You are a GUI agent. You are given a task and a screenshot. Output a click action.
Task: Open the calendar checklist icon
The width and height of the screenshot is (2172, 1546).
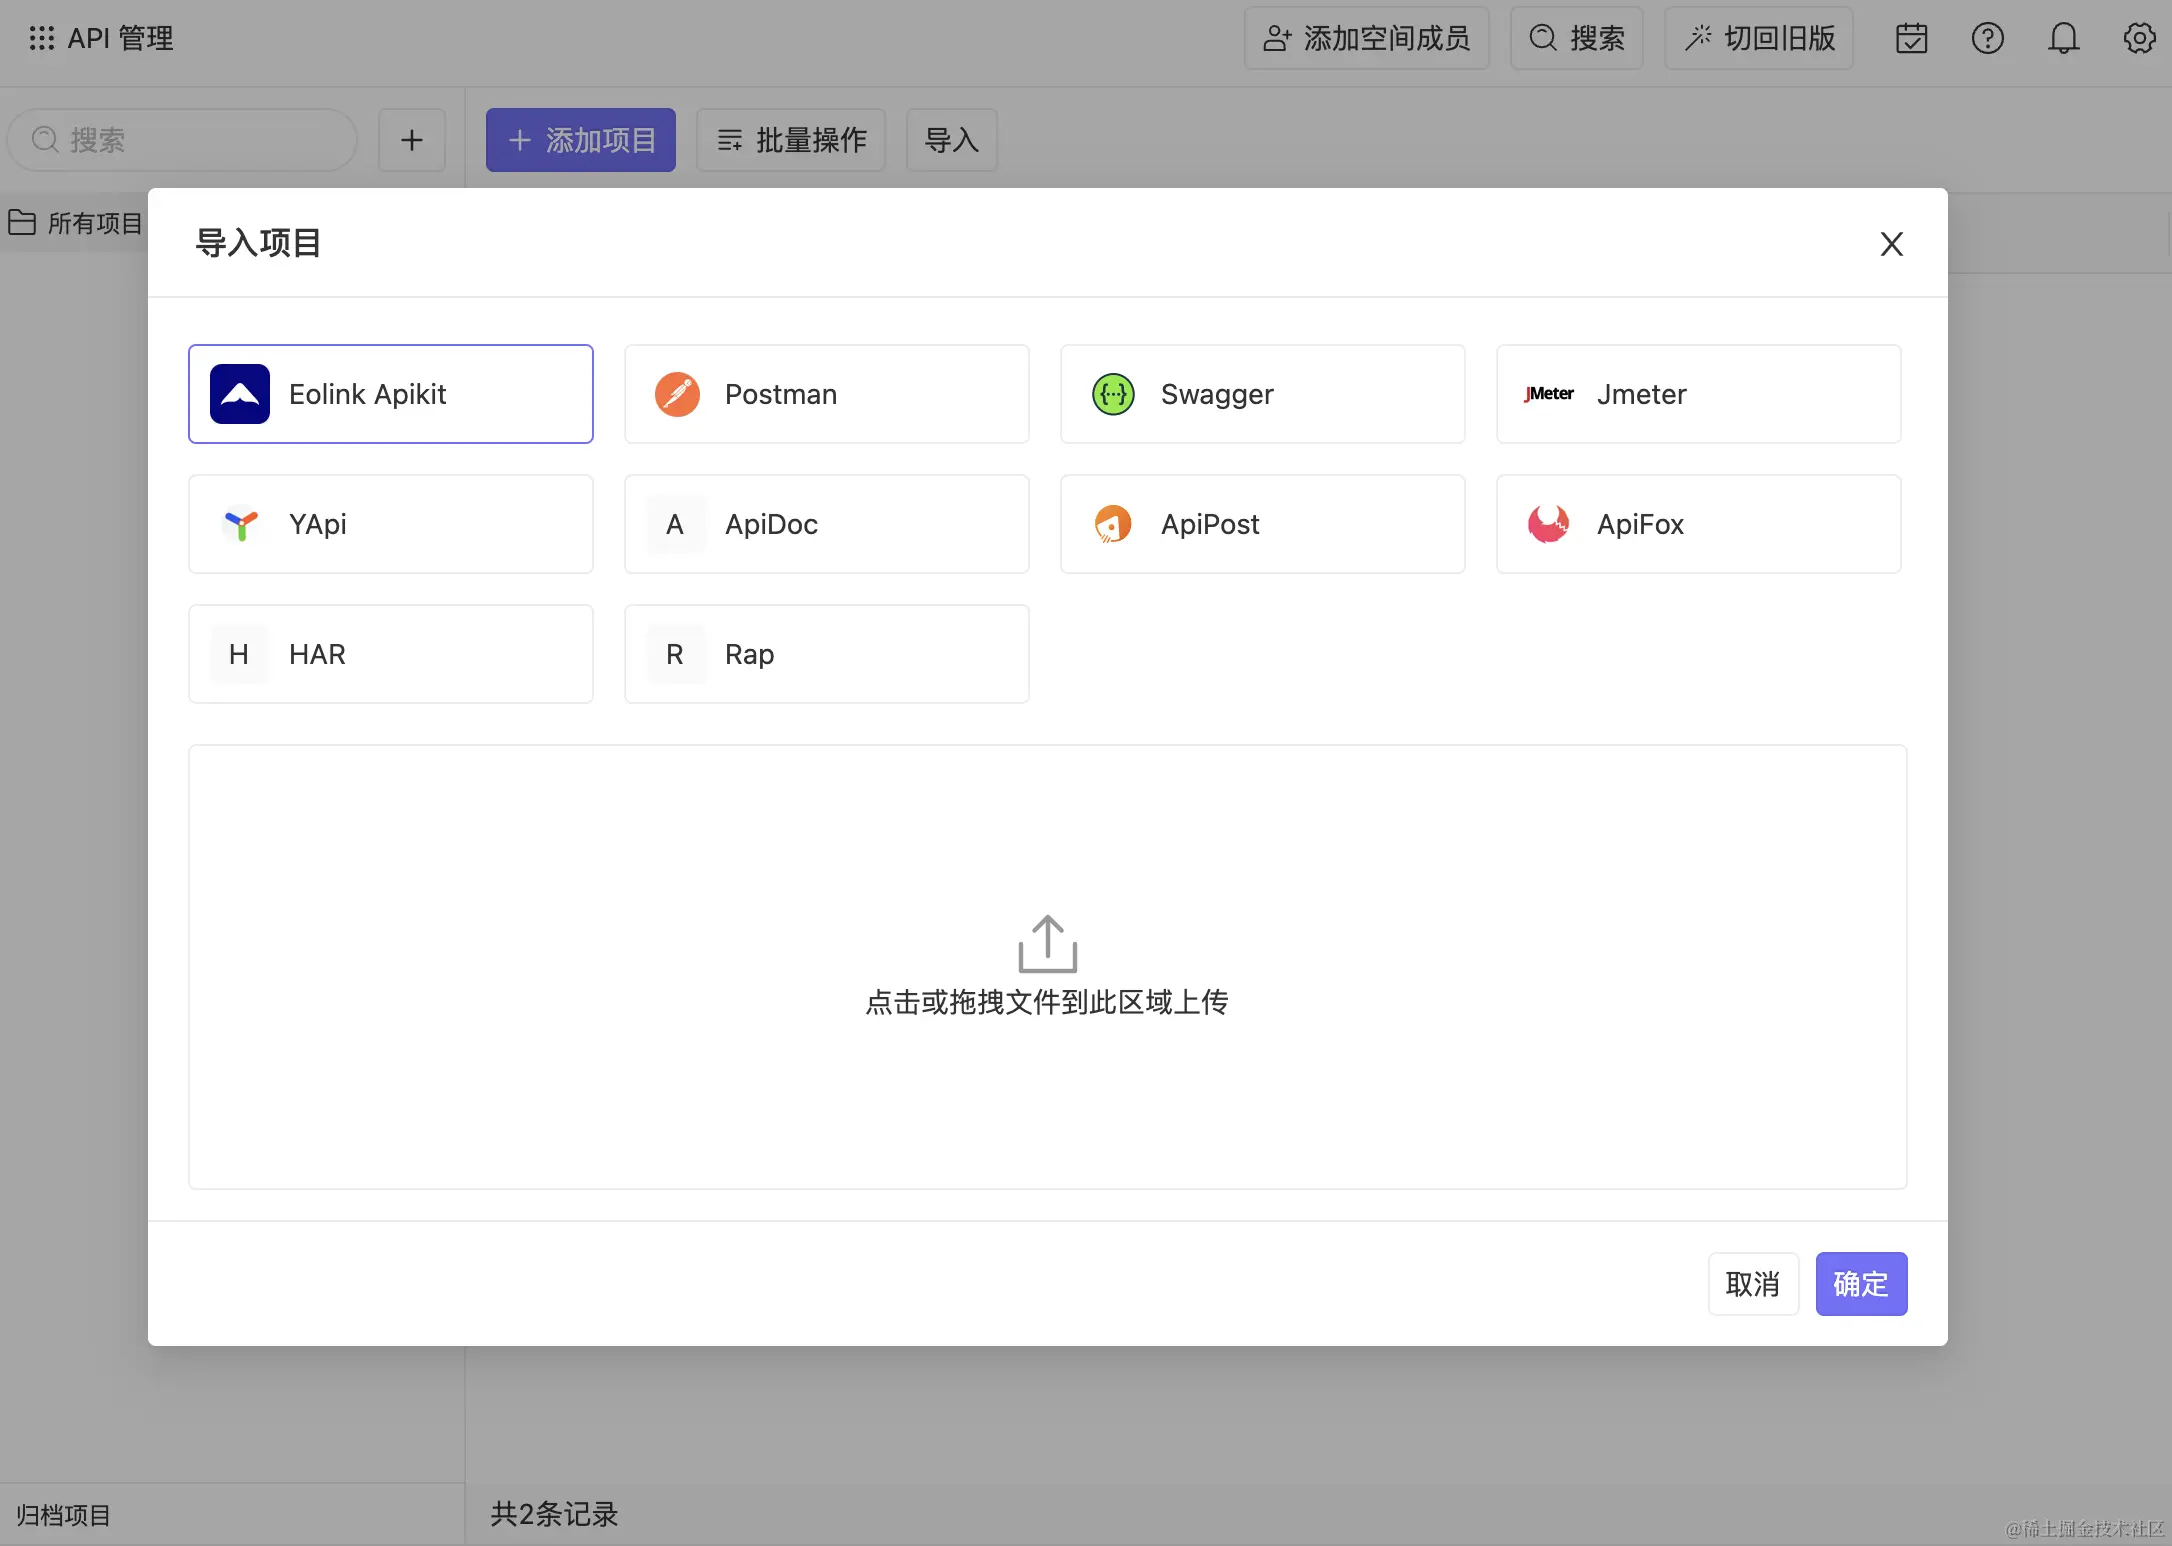click(1911, 39)
